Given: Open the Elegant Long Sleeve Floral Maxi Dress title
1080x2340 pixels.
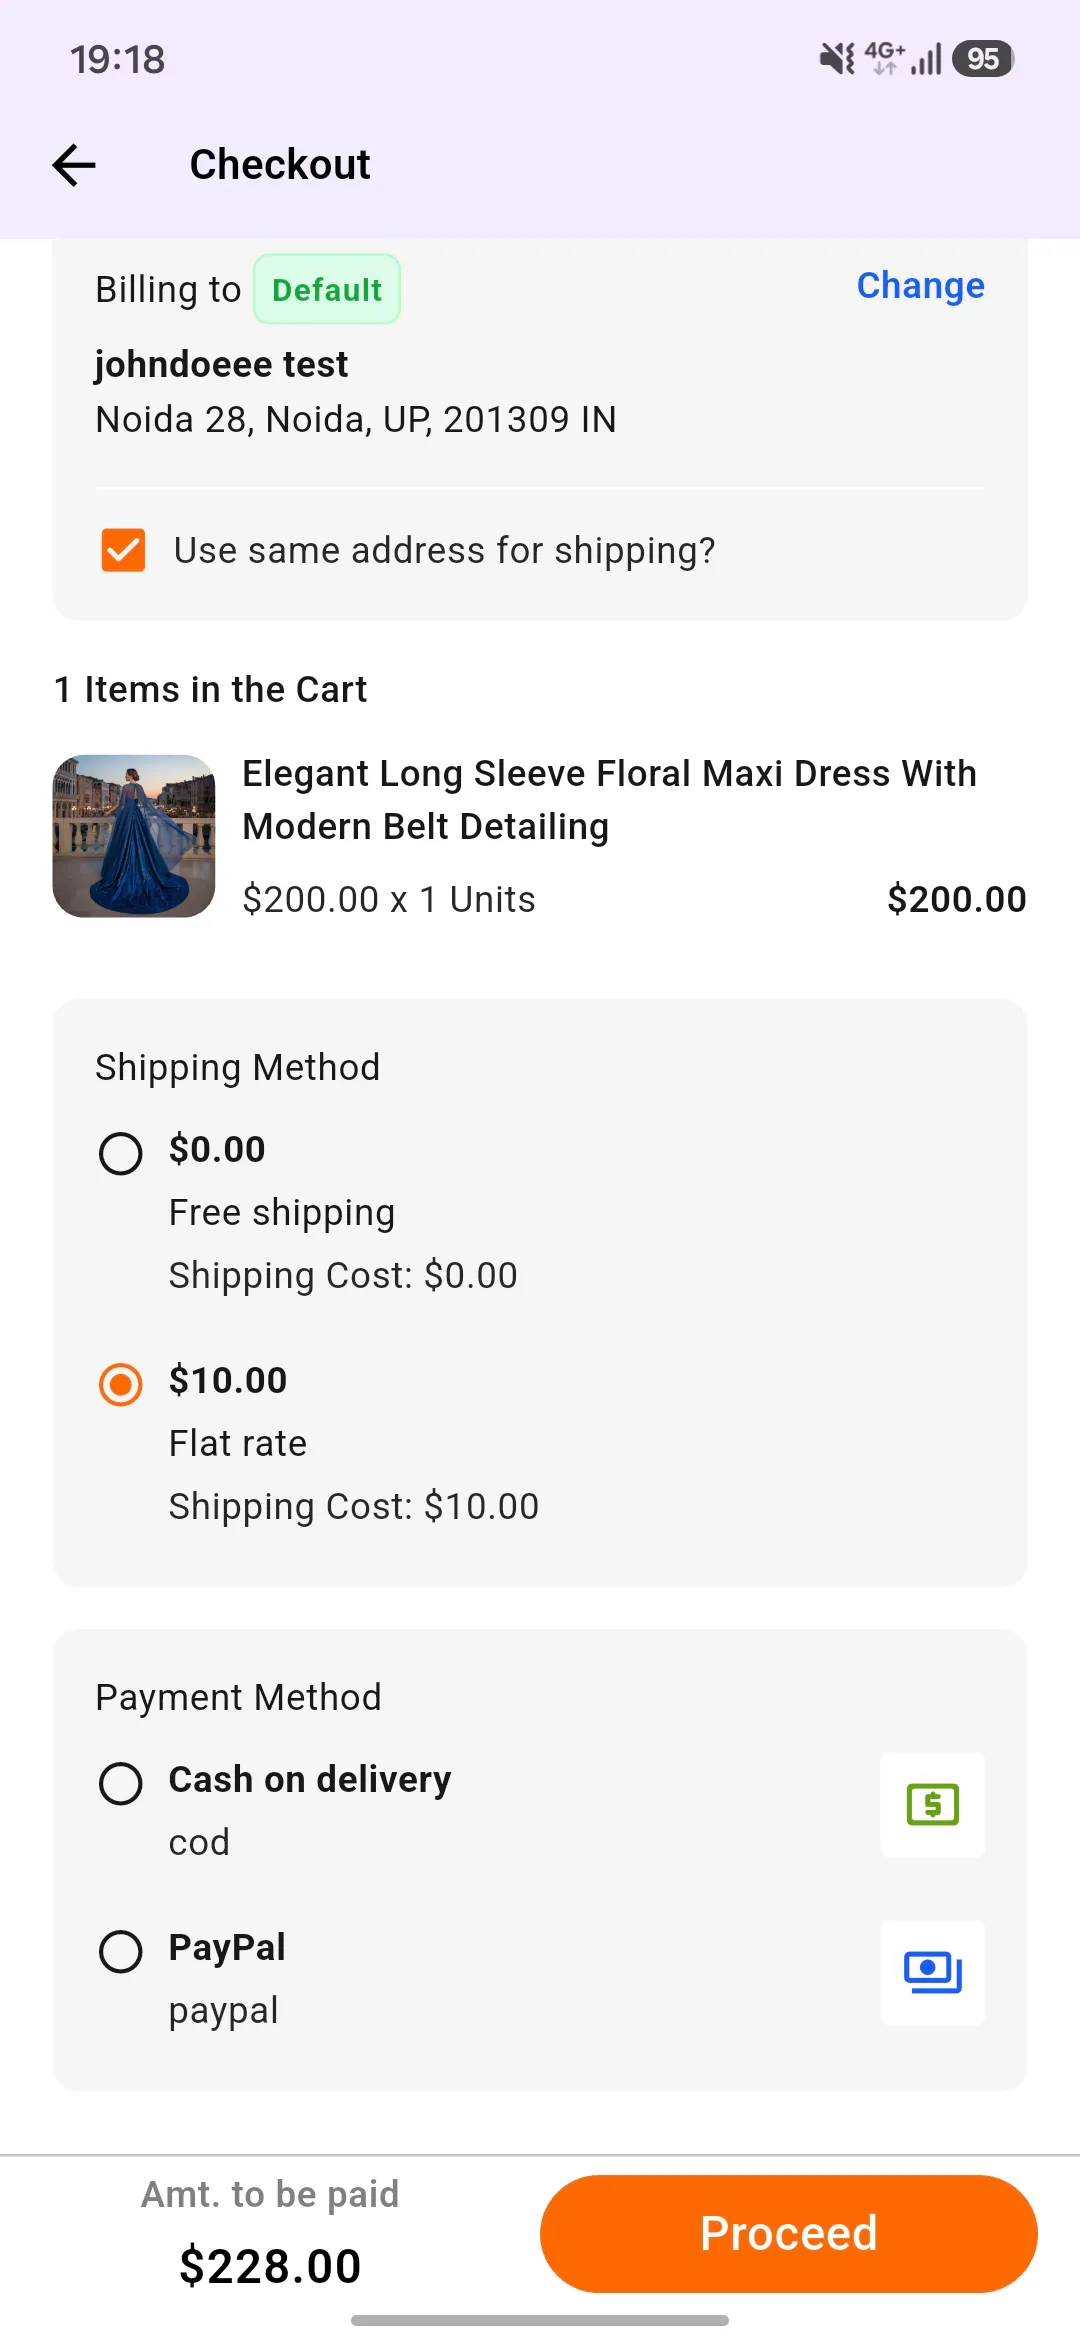Looking at the screenshot, I should 609,800.
